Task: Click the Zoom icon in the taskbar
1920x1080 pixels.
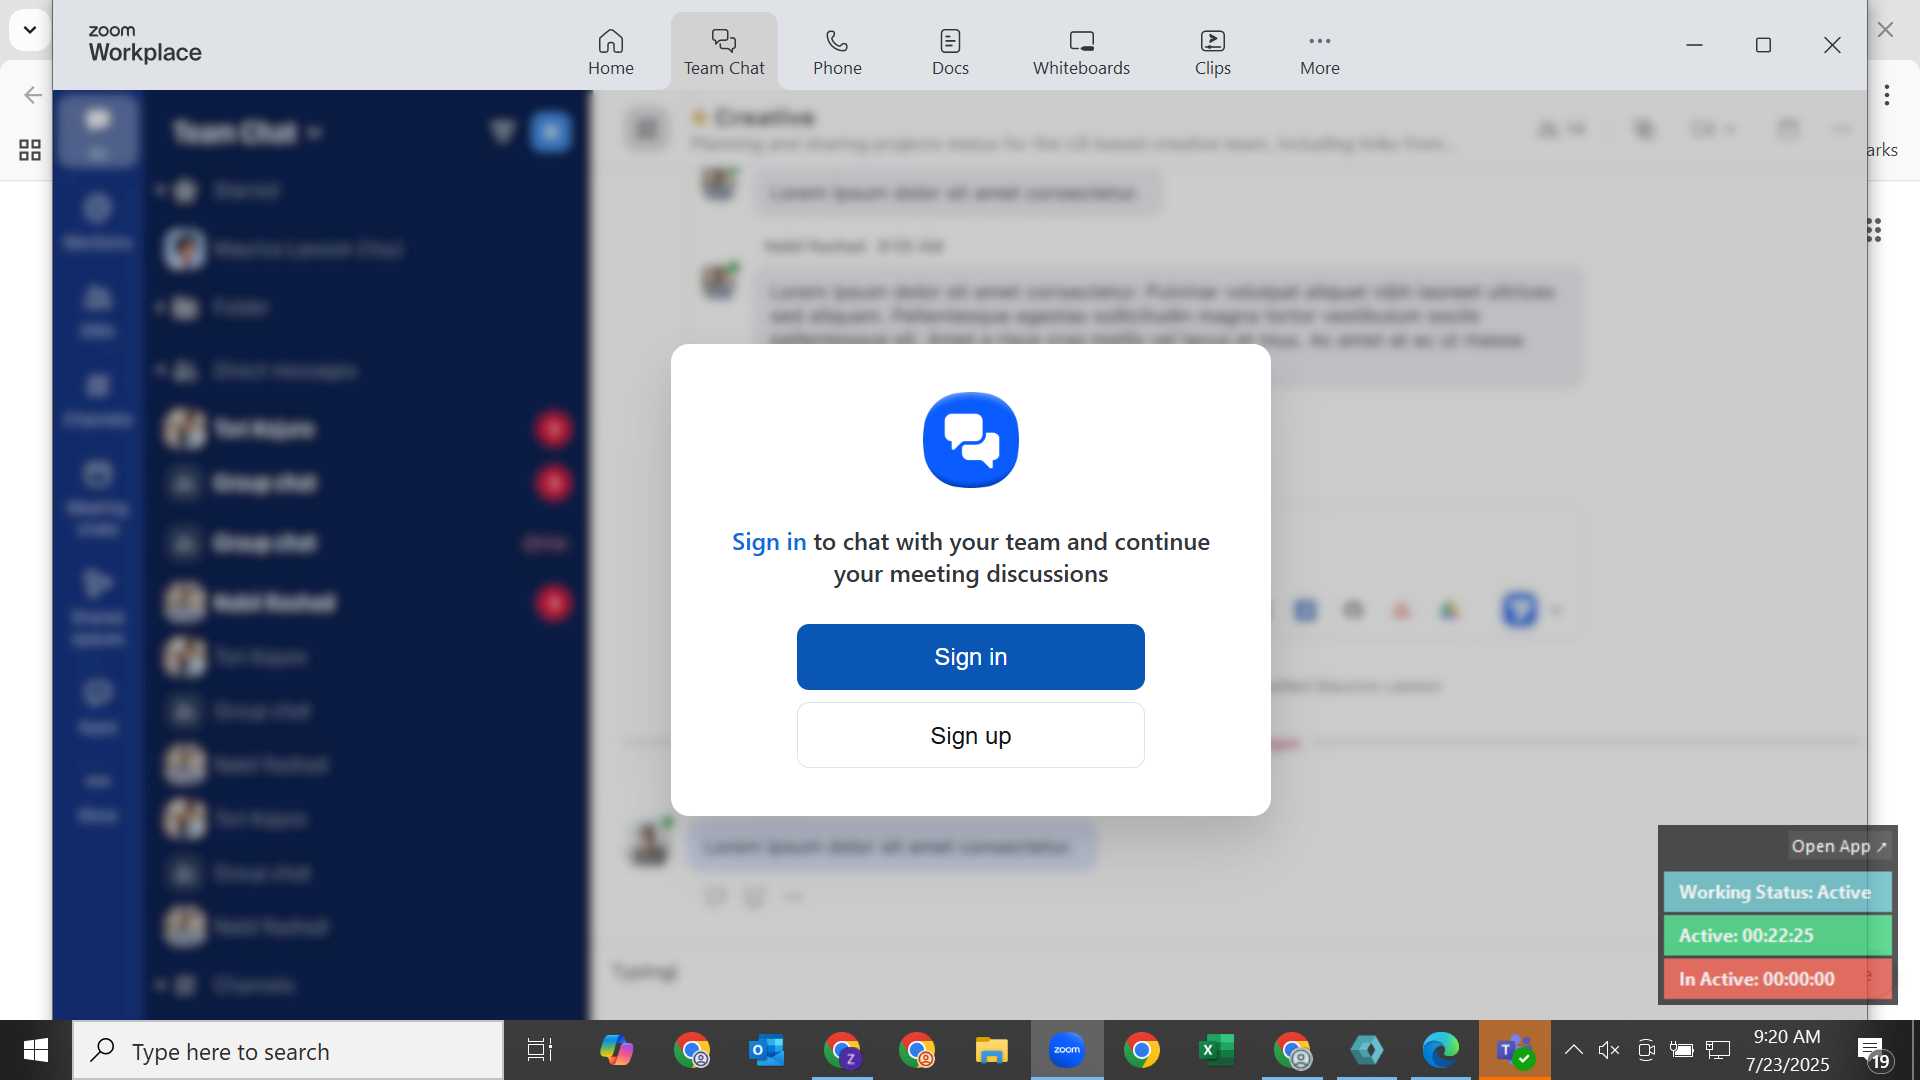Action: coord(1066,1050)
